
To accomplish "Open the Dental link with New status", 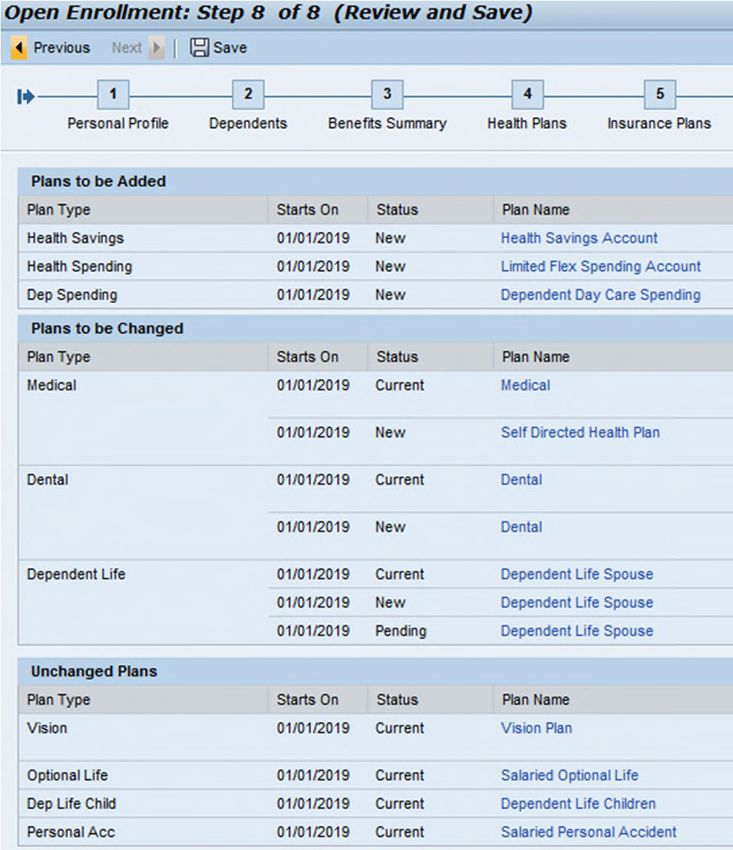I will coord(522,527).
